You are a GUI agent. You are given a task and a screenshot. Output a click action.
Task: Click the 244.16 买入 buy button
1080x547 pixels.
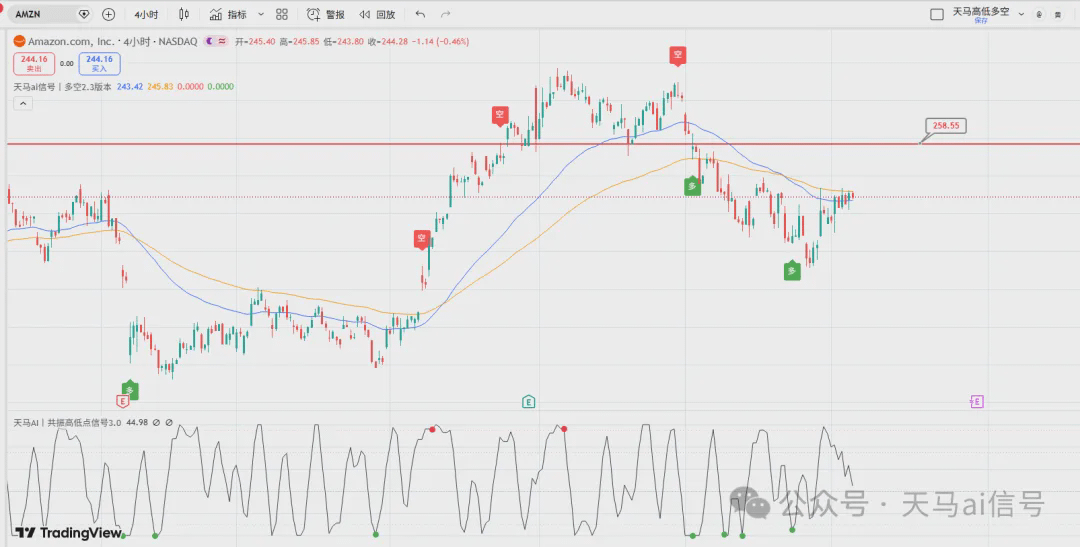(x=99, y=63)
